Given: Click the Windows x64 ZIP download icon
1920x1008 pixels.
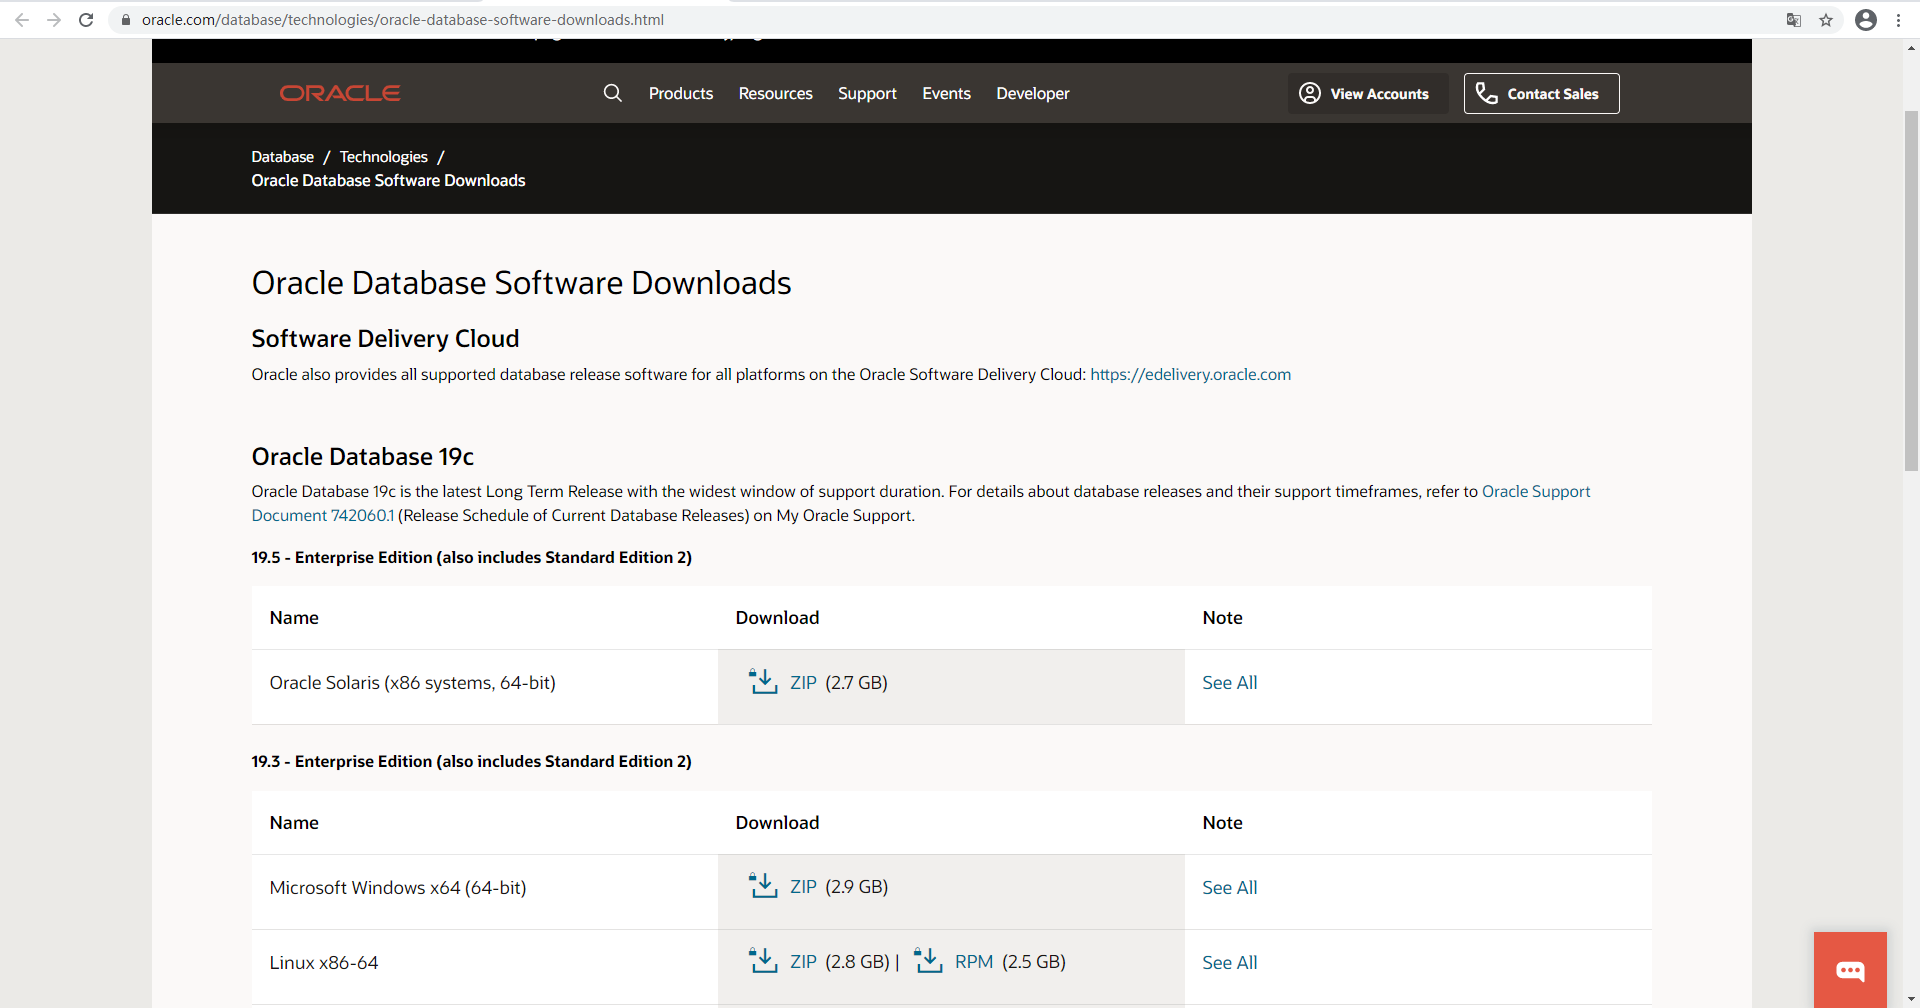Looking at the screenshot, I should coord(763,886).
